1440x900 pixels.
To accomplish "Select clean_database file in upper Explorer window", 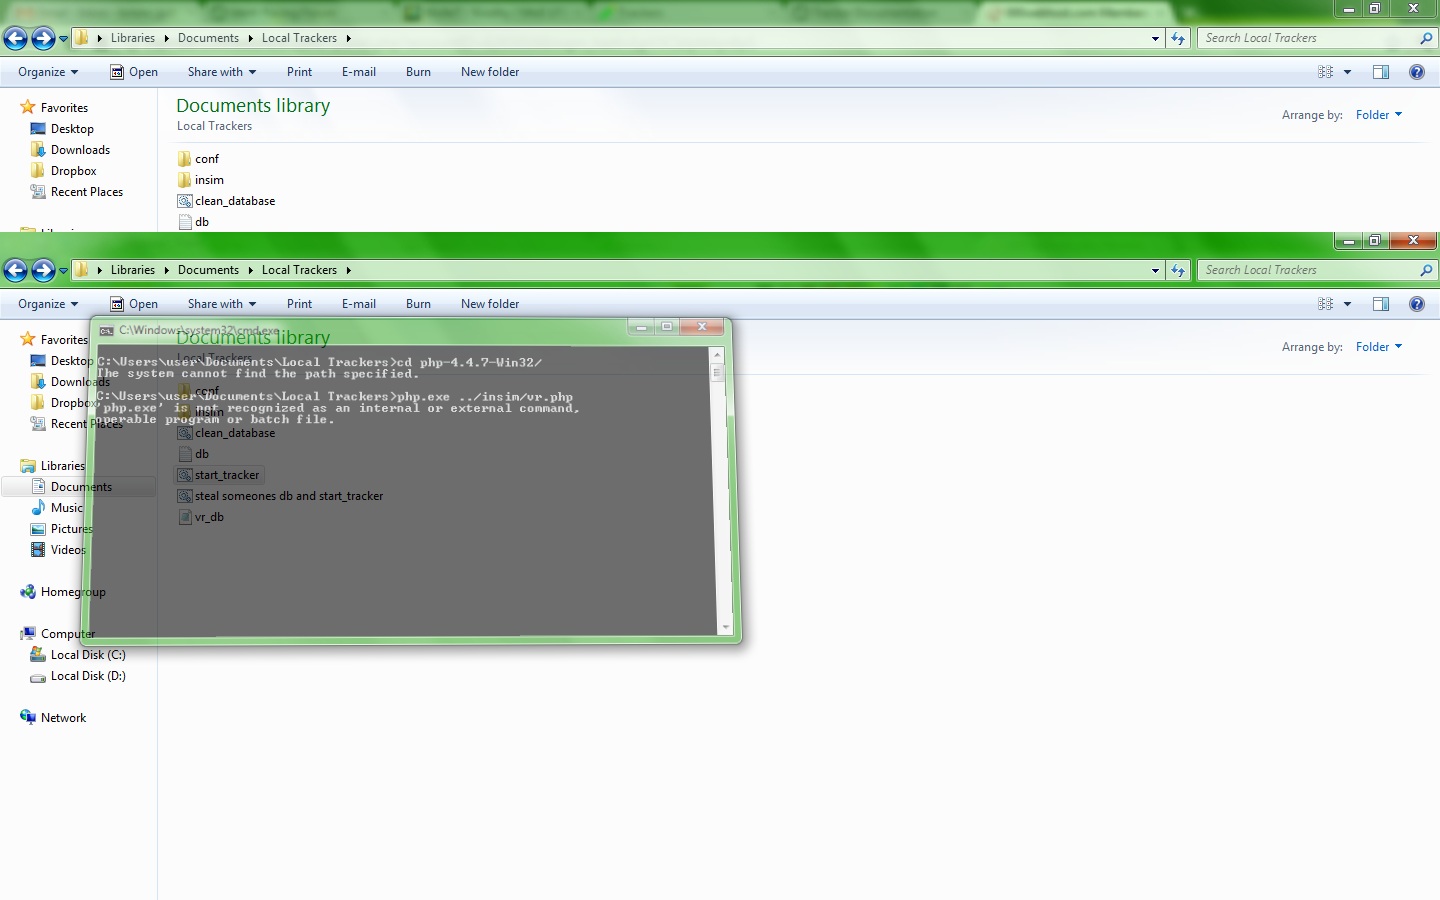I will [226, 201].
